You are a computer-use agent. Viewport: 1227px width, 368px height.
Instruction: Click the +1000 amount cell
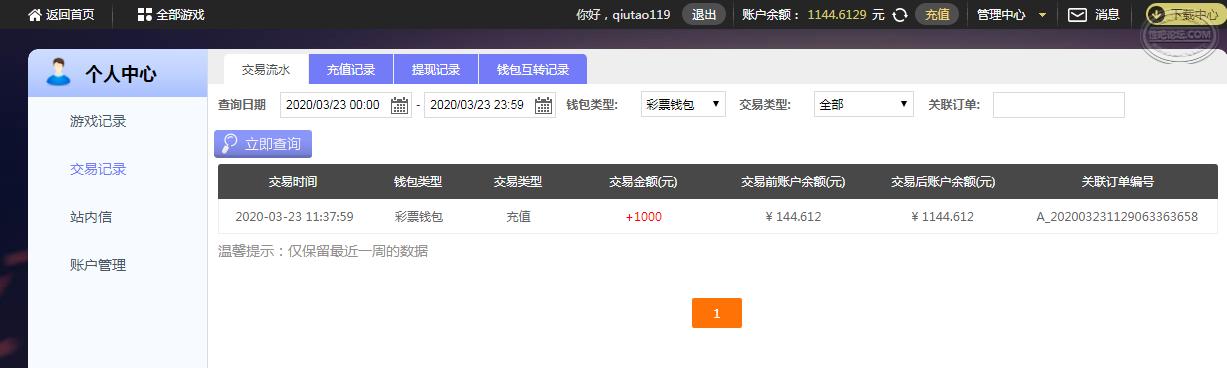(643, 216)
